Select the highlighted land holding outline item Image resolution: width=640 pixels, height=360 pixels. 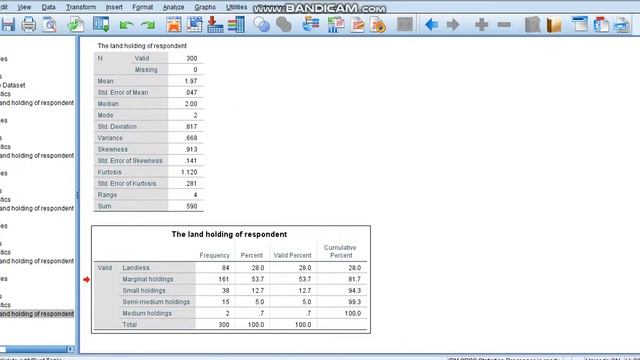click(37, 313)
